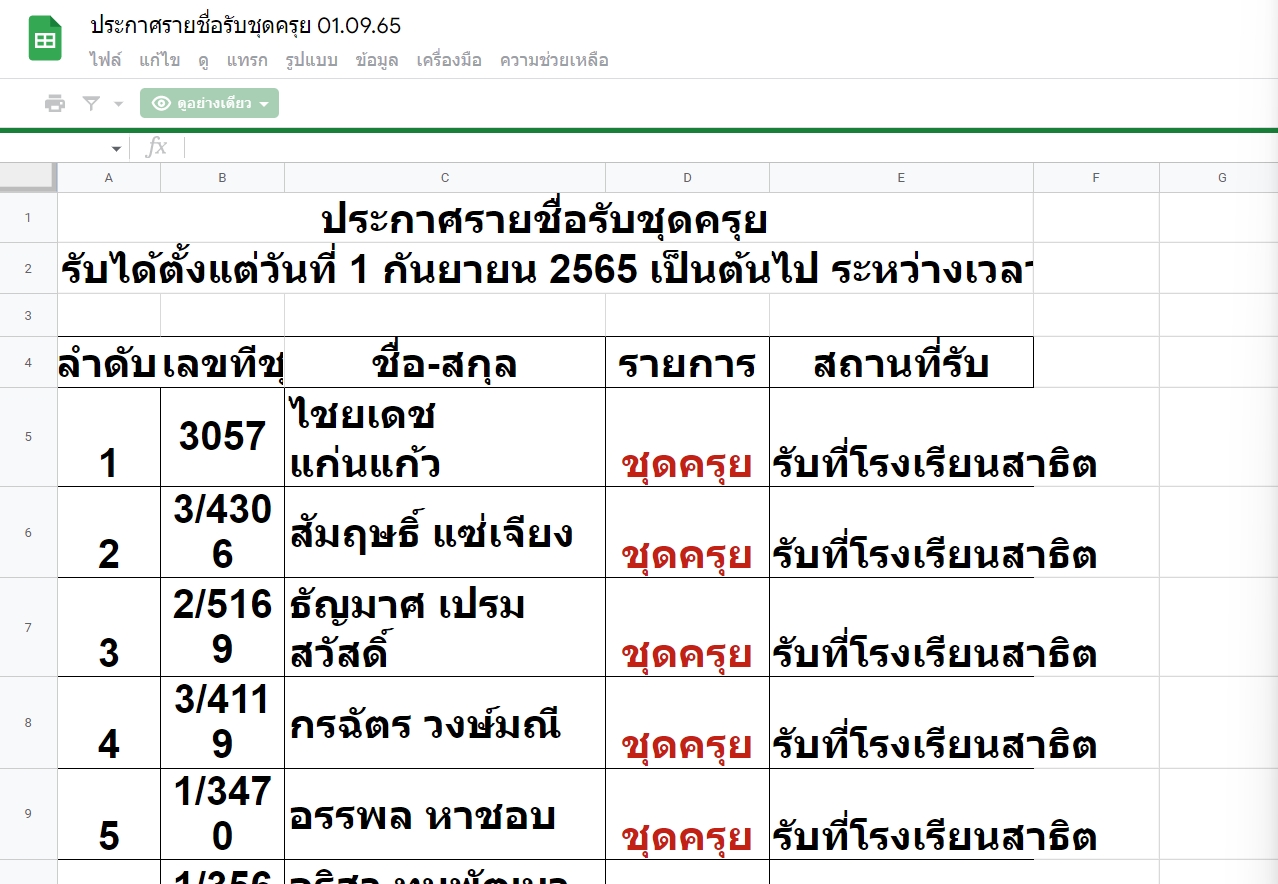Open the ความช่วยเหลือ menu

coord(554,60)
